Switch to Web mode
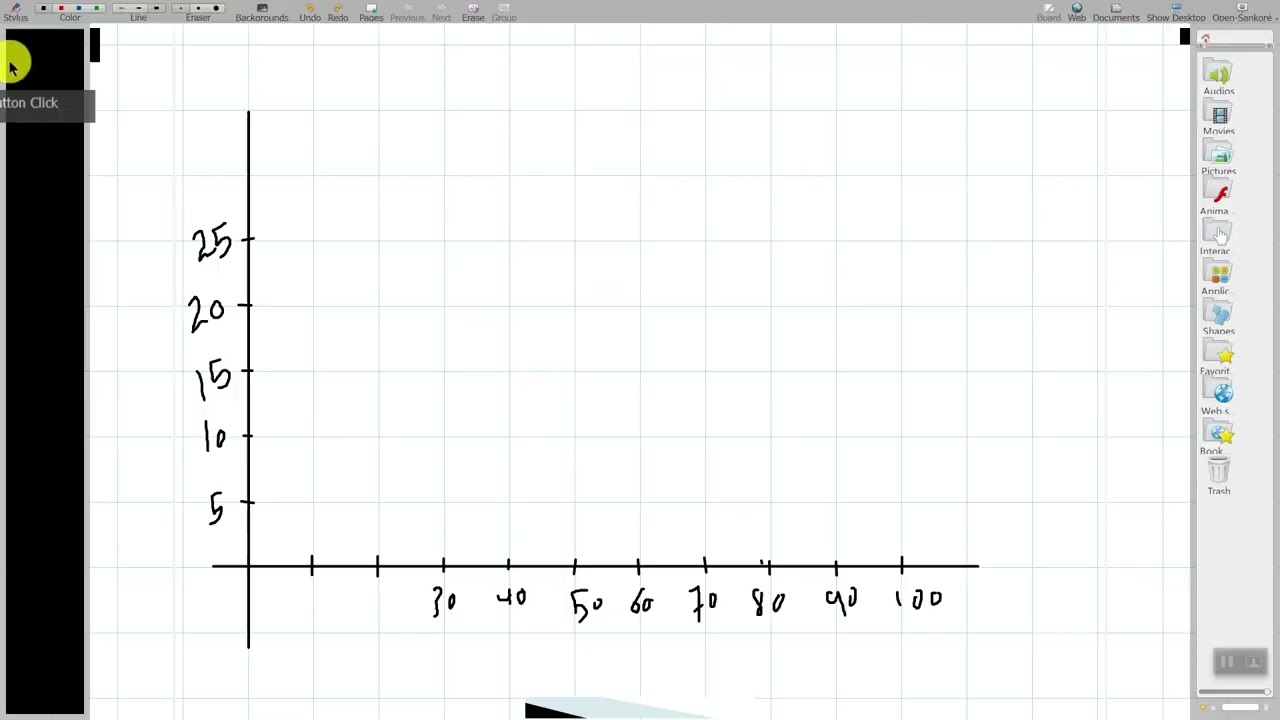 (1077, 12)
